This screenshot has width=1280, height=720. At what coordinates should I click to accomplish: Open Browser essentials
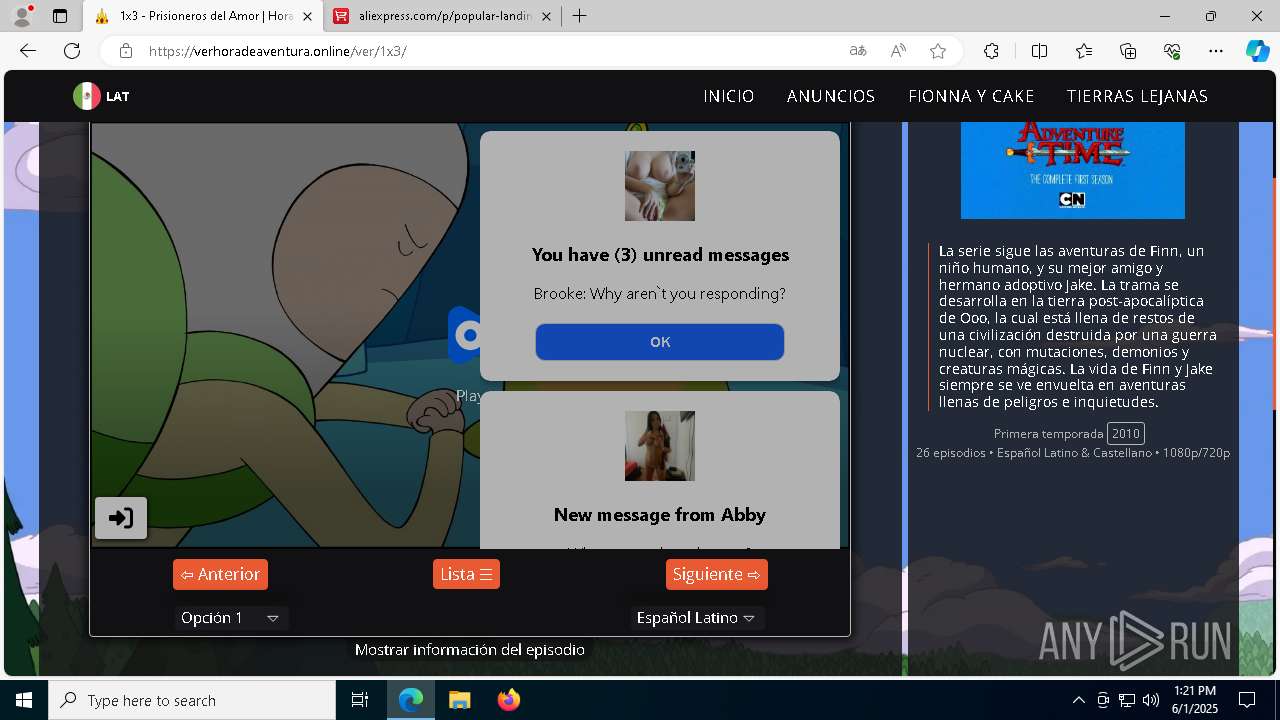click(x=1172, y=51)
